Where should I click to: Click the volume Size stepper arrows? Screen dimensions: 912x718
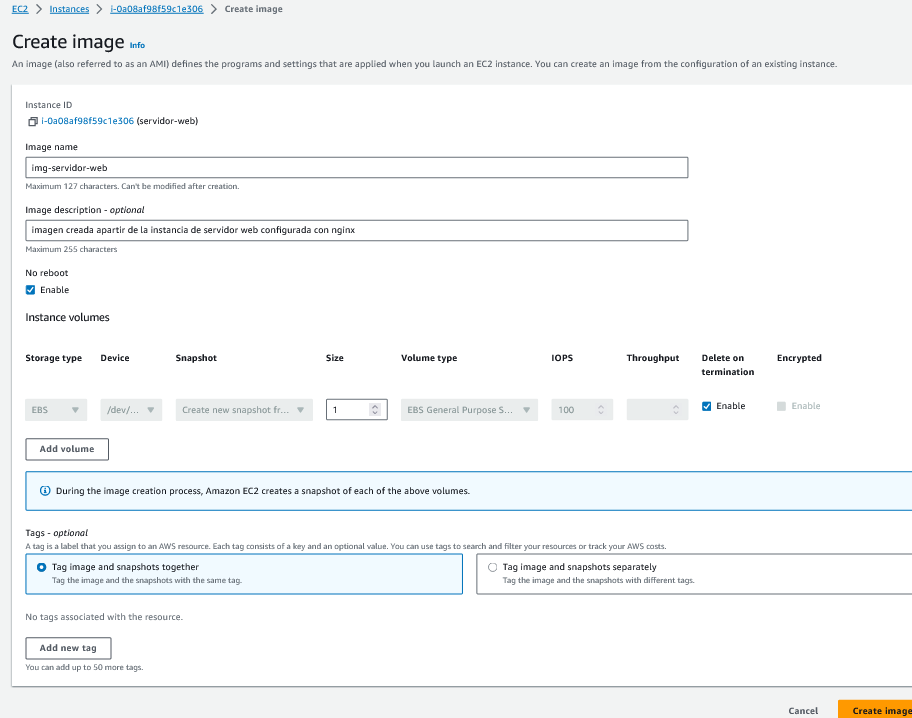coord(375,410)
